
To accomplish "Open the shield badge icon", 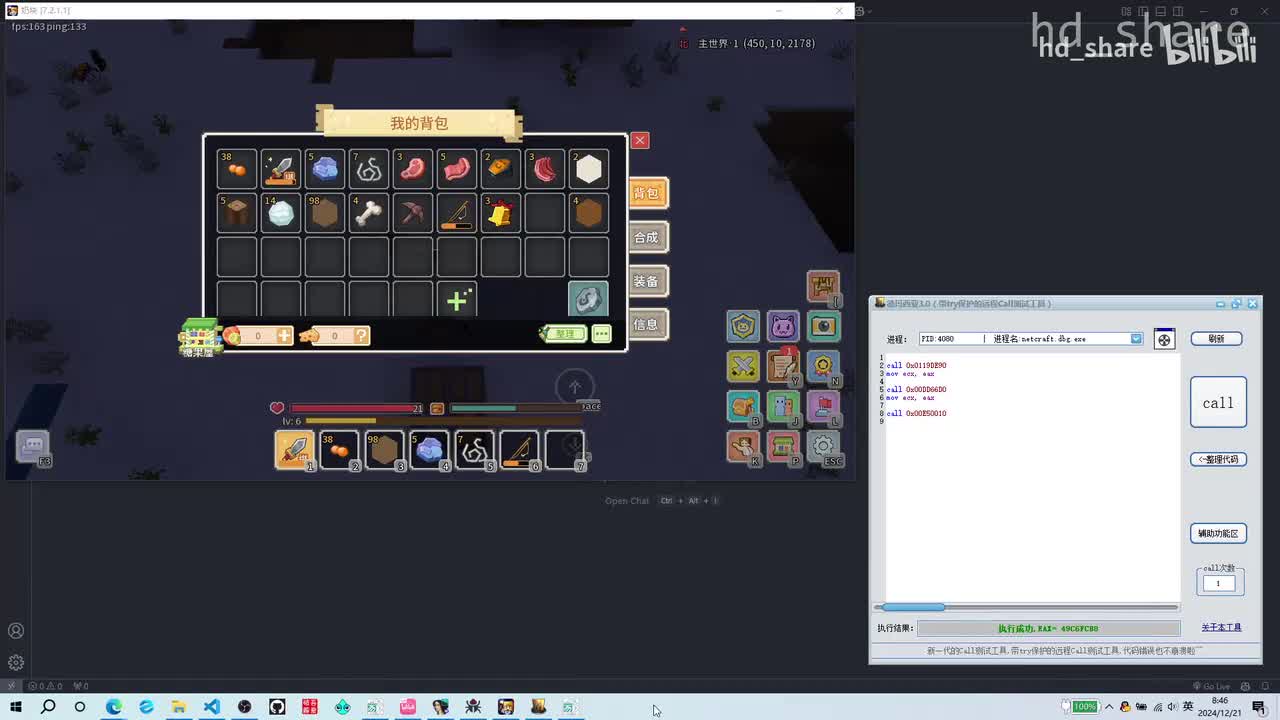I will click(743, 326).
